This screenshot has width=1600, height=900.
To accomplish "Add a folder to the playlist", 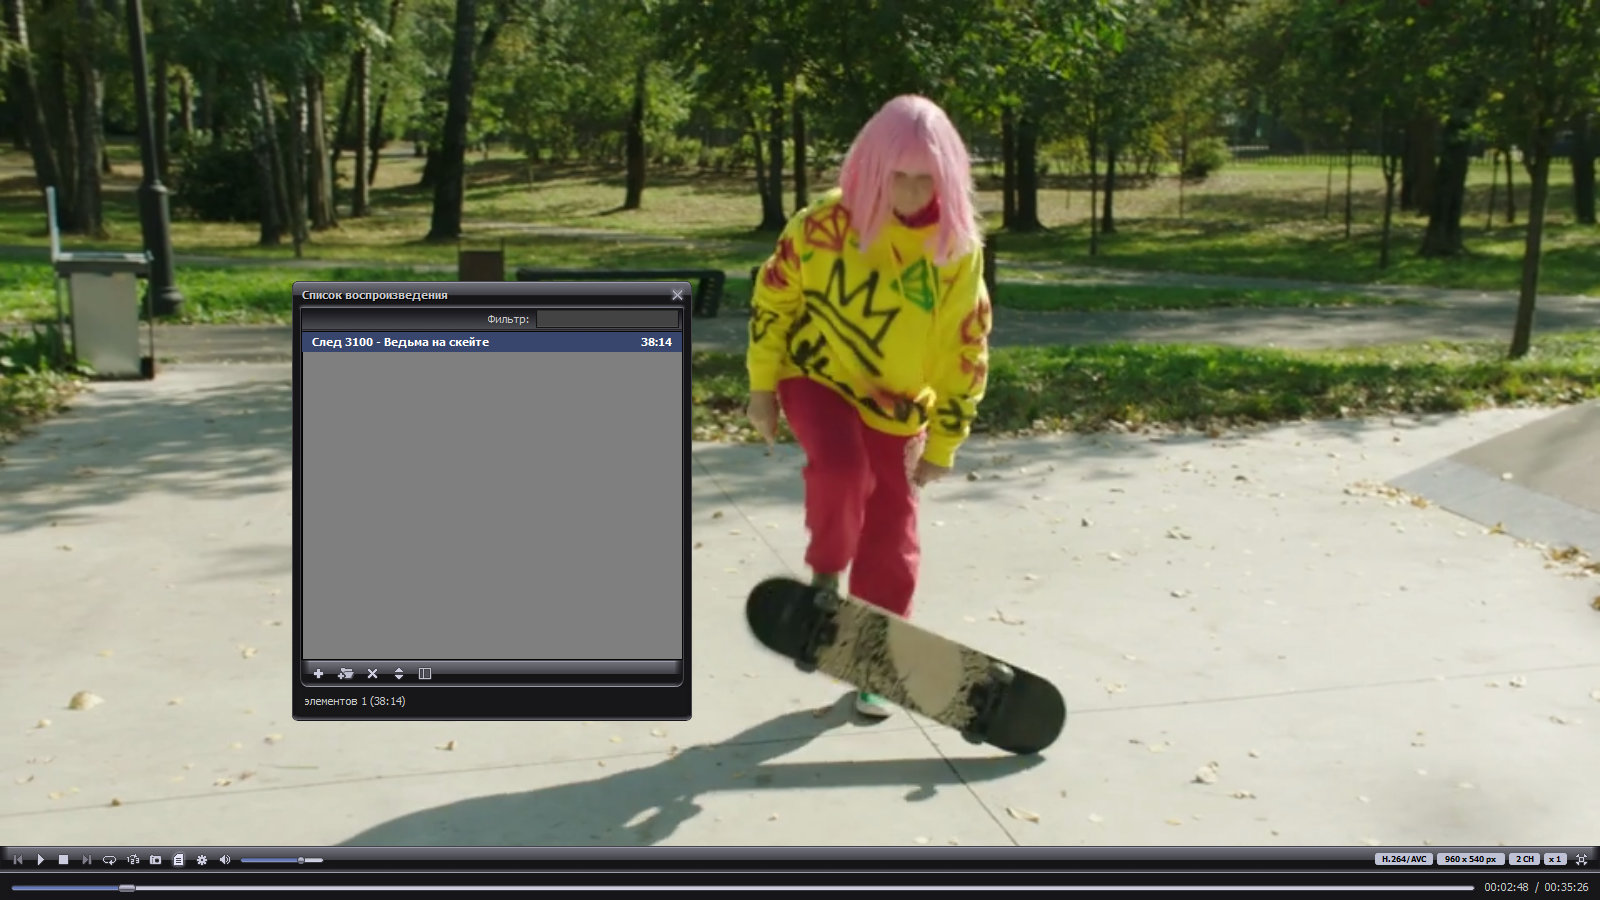I will pyautogui.click(x=345, y=673).
